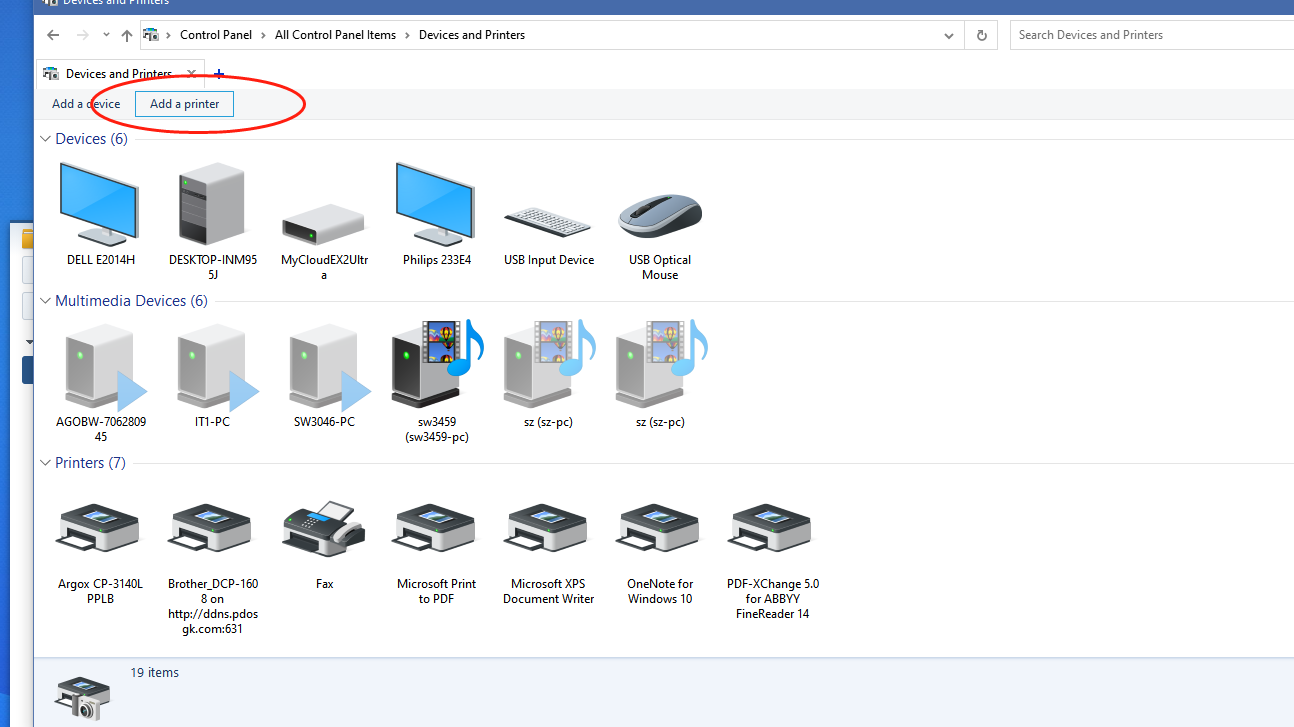Click Add a printer
This screenshot has height=727, width=1294.
point(184,104)
